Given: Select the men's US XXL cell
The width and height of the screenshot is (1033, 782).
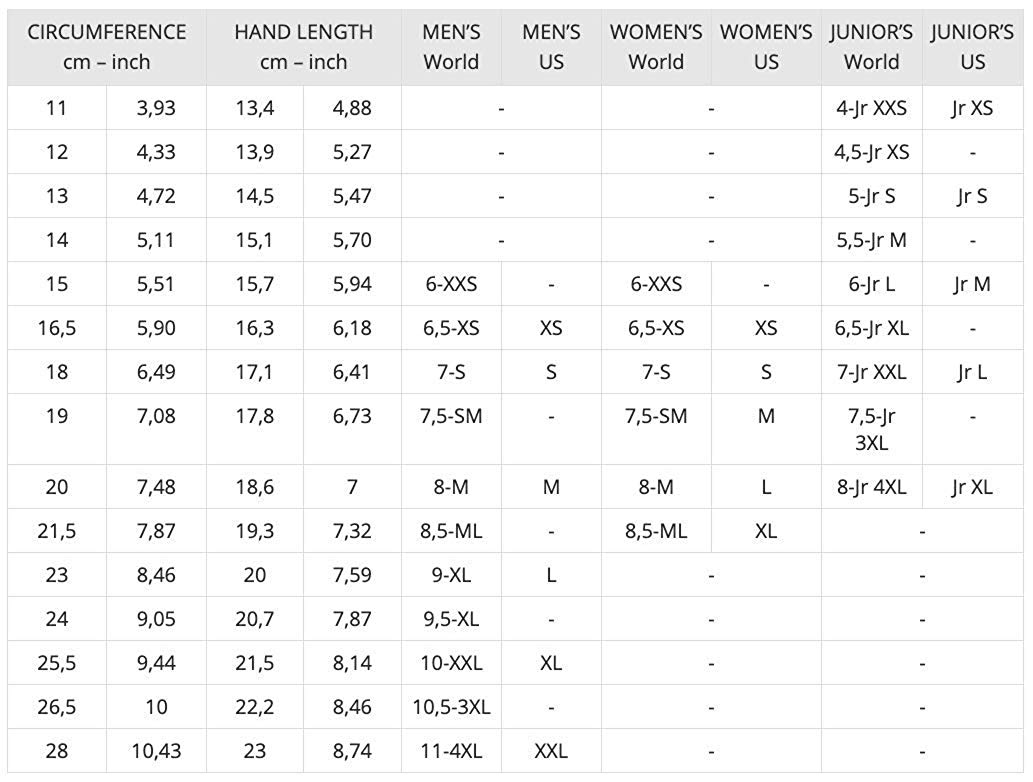Looking at the screenshot, I should click(x=551, y=751).
